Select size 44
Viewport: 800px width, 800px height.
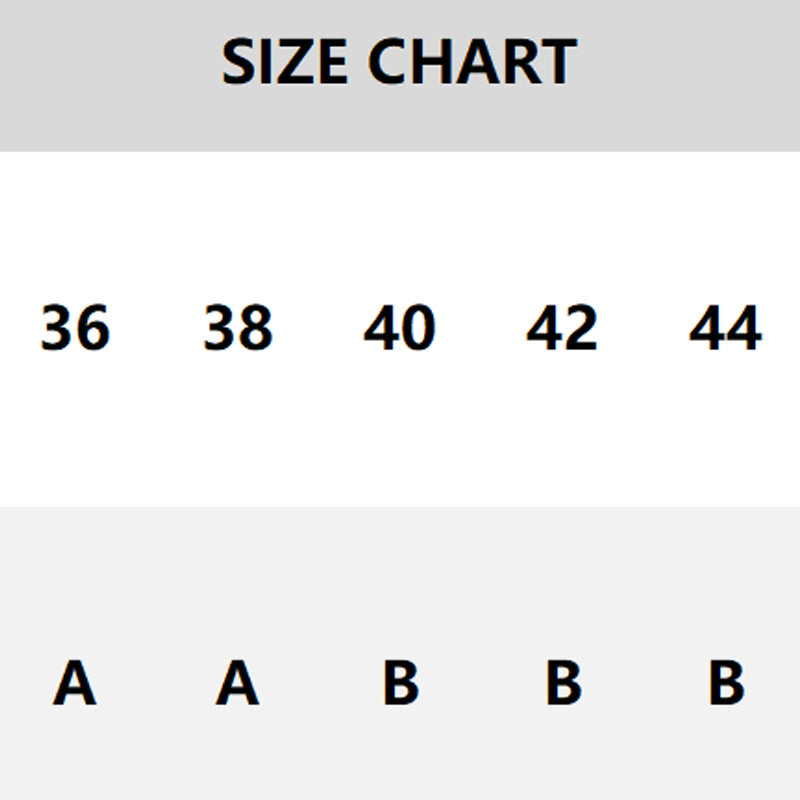(725, 328)
